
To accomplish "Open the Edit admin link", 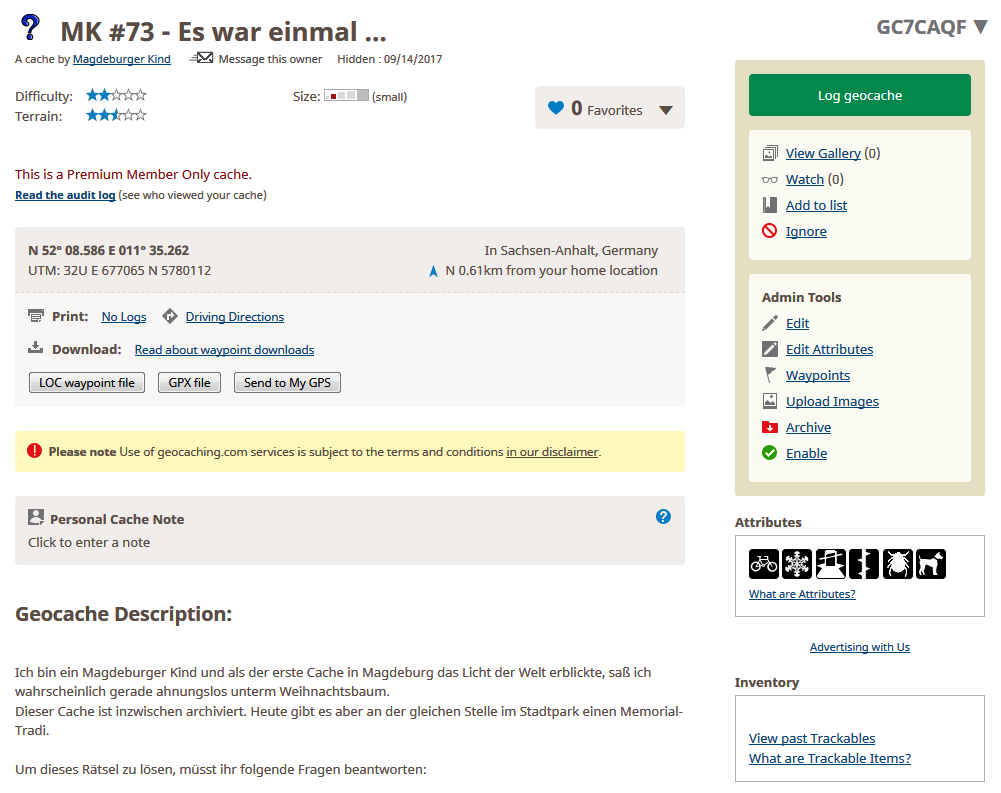I will pos(797,324).
